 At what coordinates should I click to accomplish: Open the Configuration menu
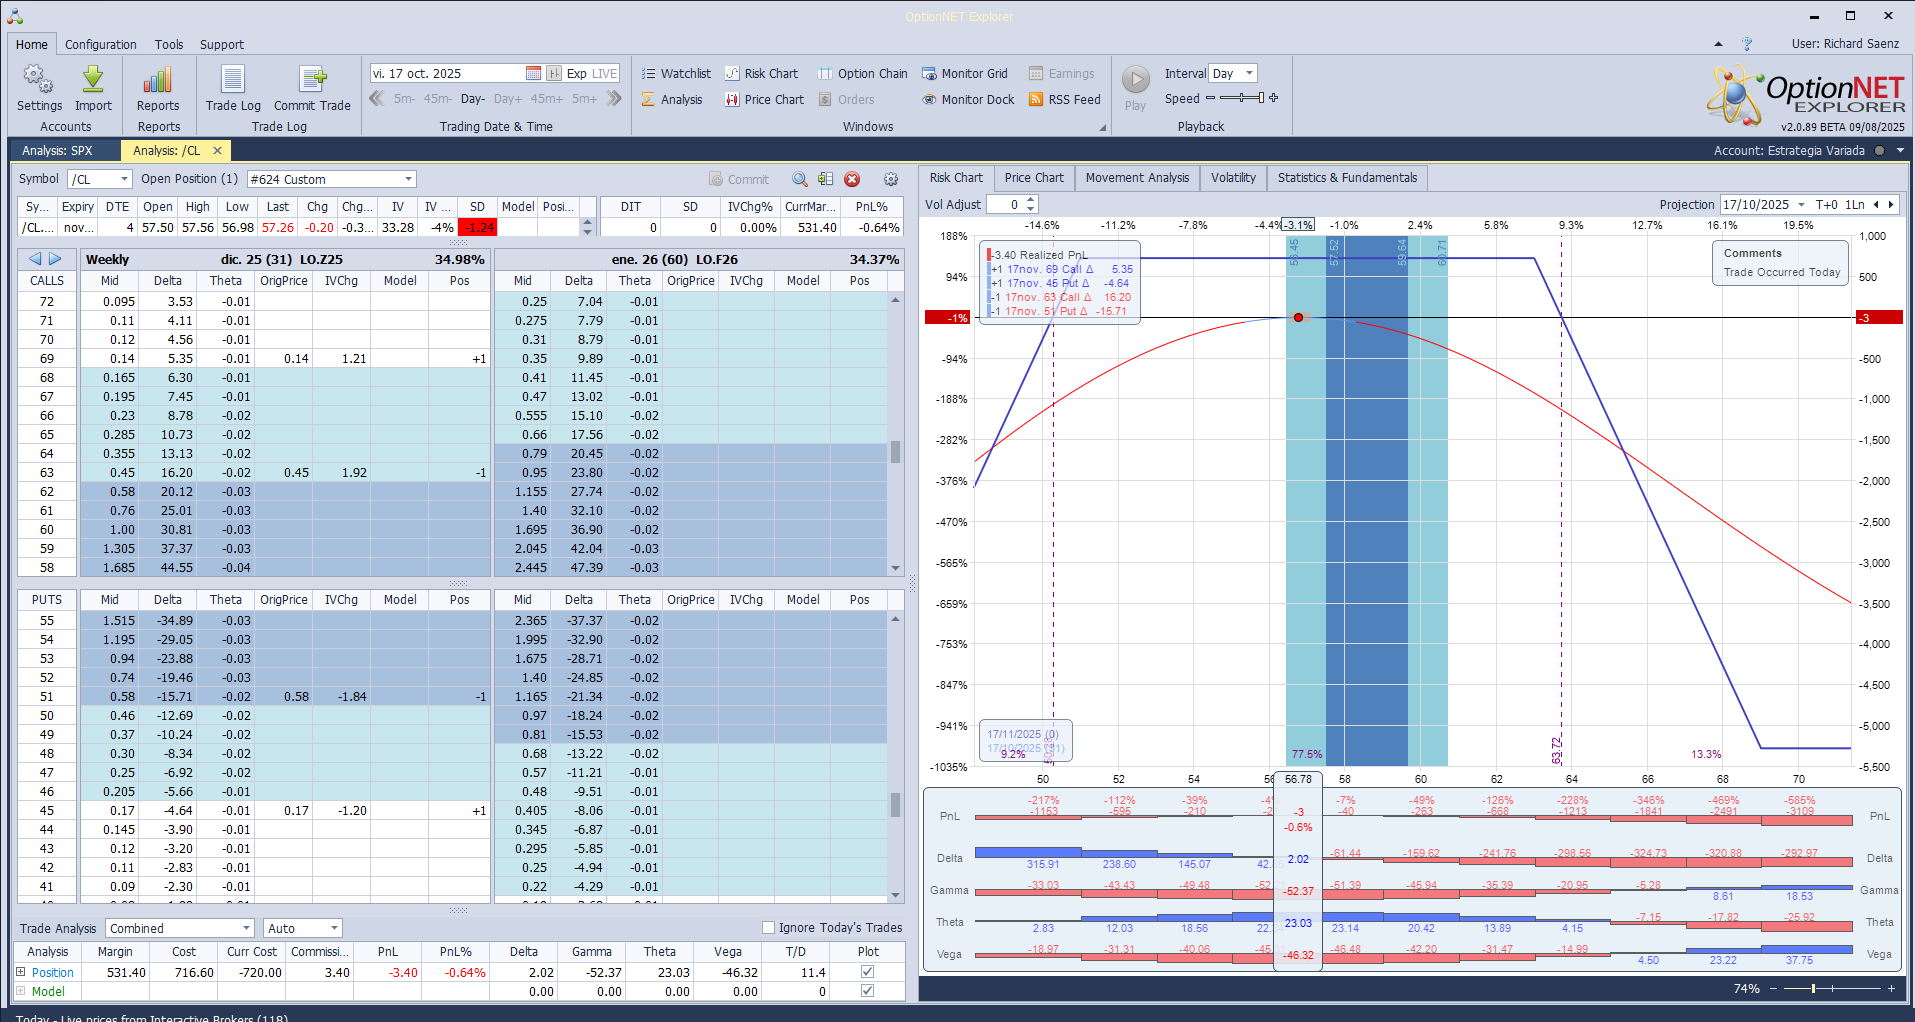(x=100, y=45)
